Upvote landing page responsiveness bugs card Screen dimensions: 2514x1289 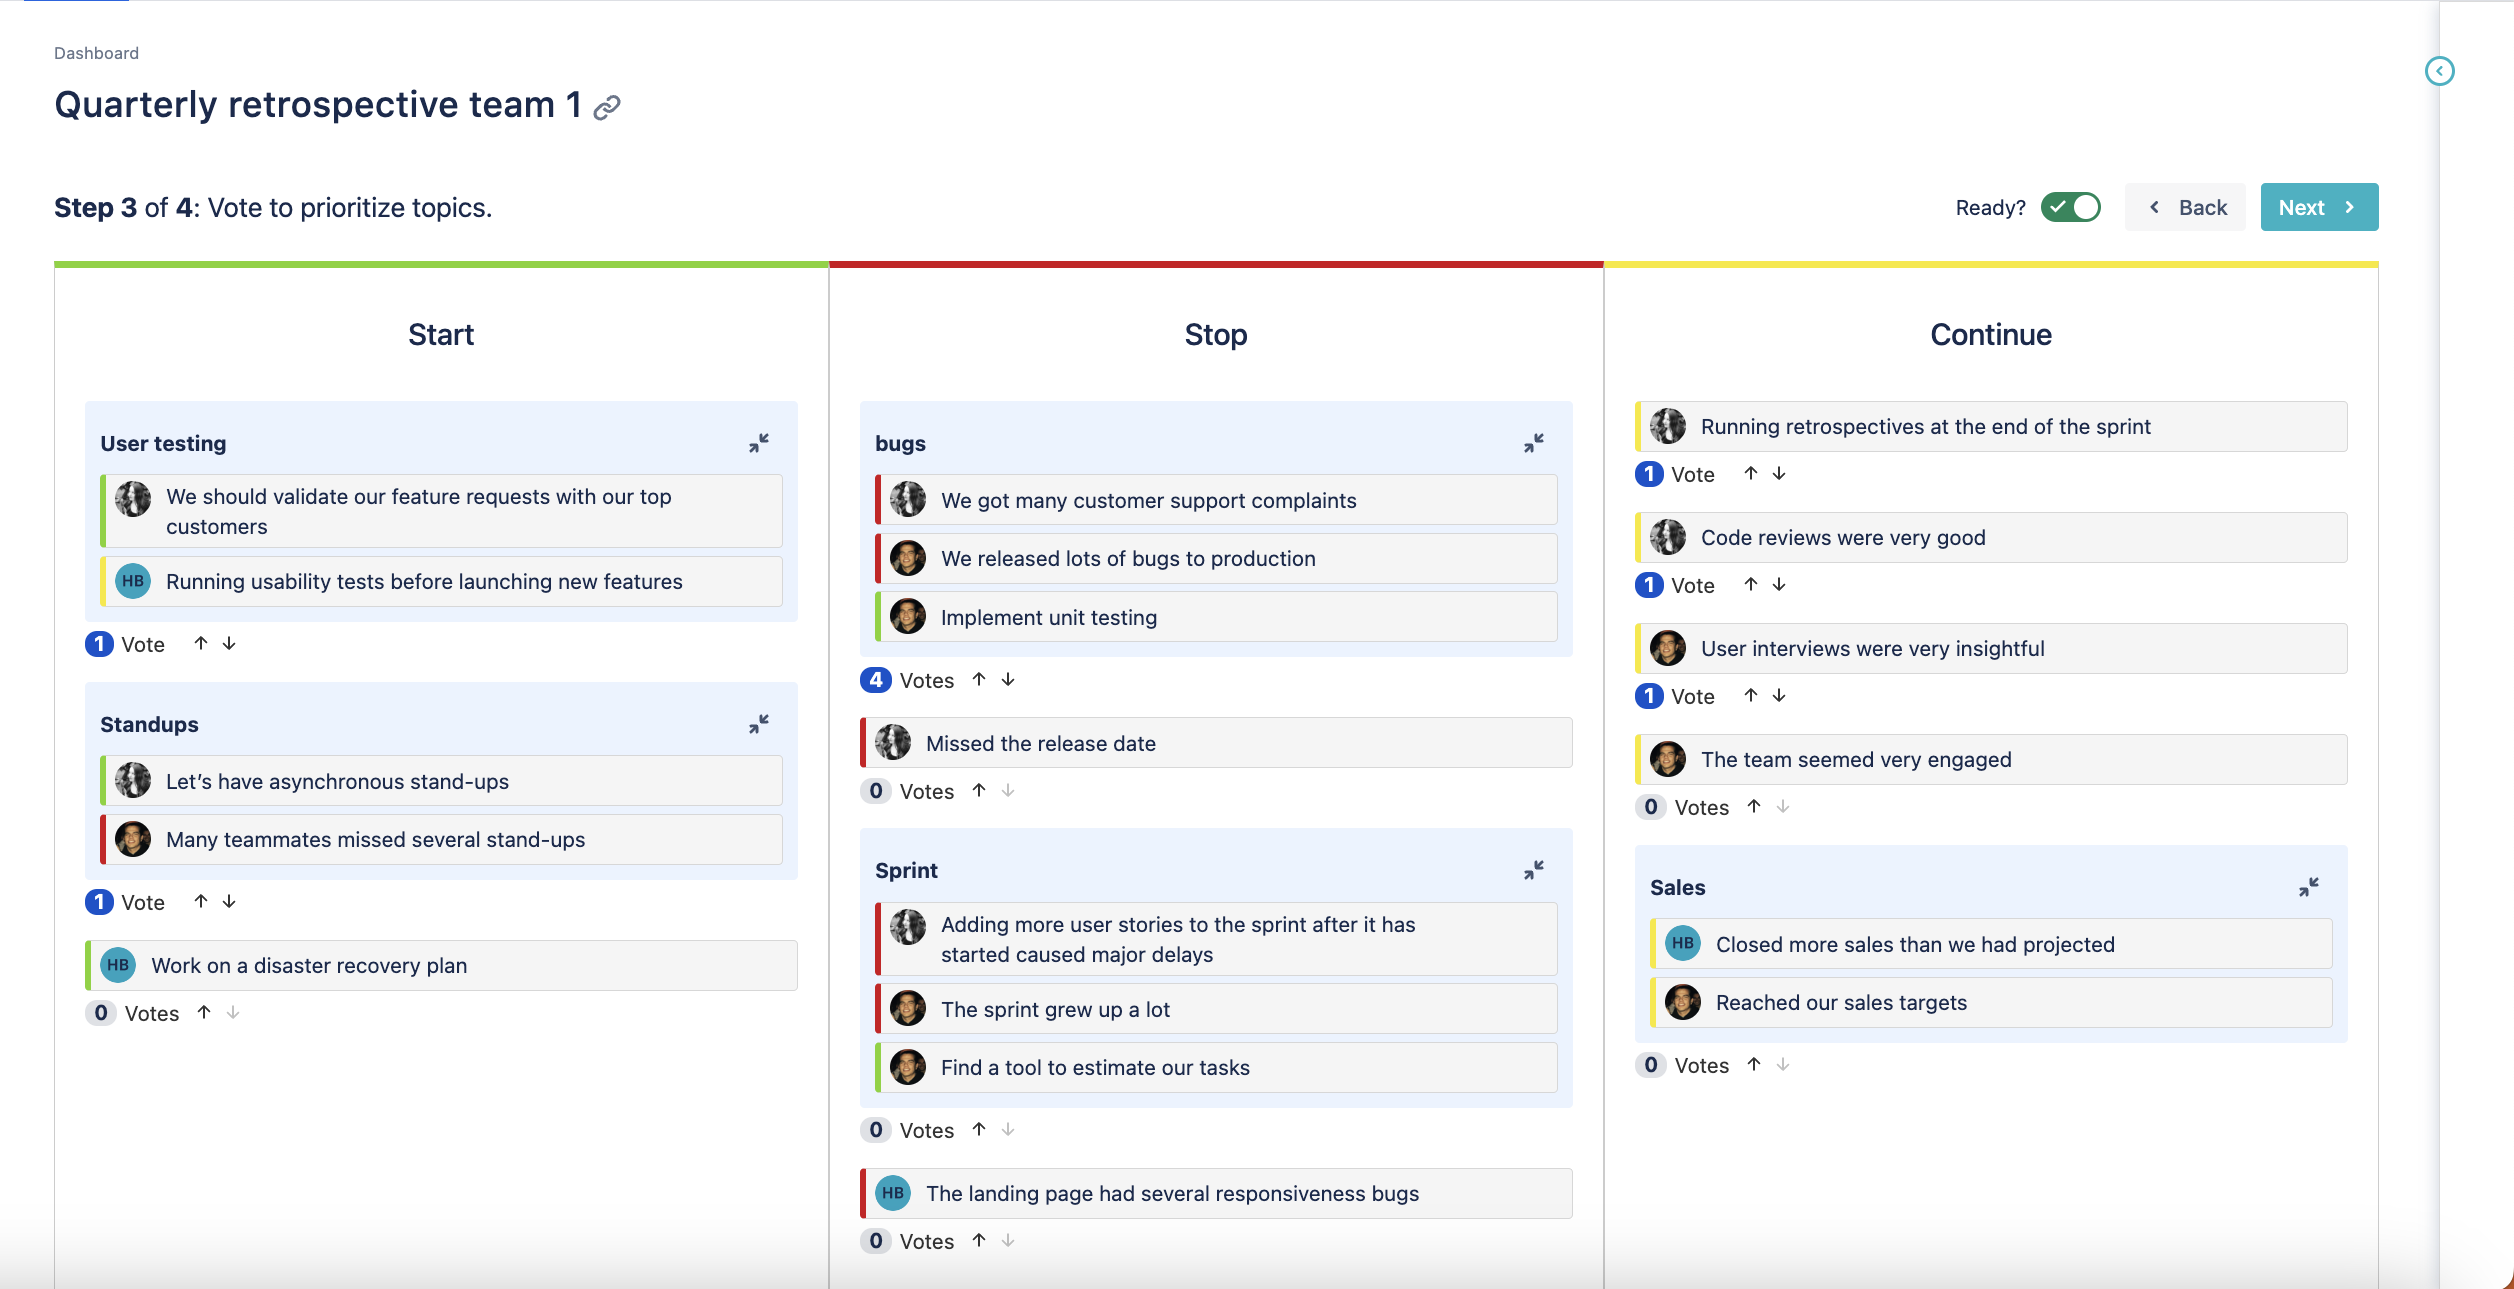979,1240
